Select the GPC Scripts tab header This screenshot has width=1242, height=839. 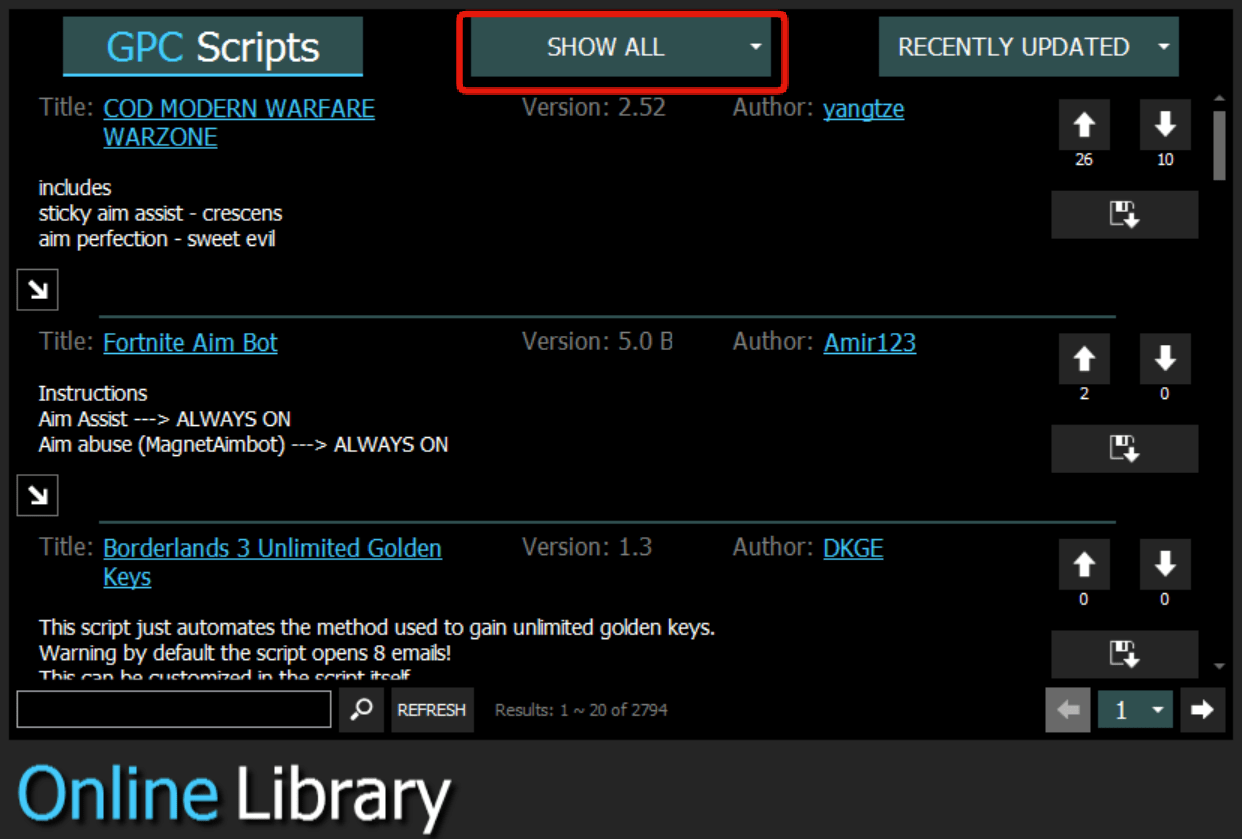click(213, 47)
